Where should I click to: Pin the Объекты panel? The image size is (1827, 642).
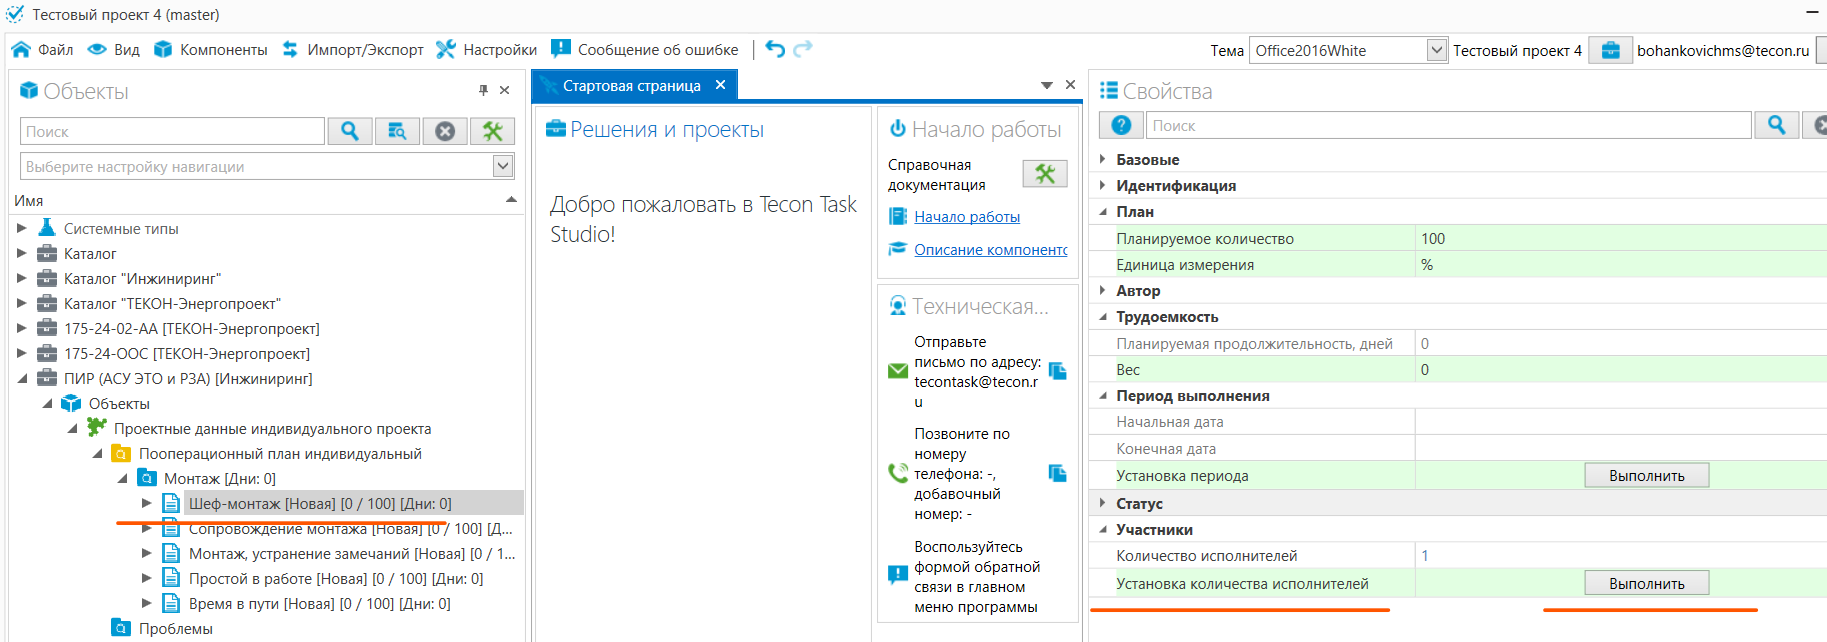[483, 91]
